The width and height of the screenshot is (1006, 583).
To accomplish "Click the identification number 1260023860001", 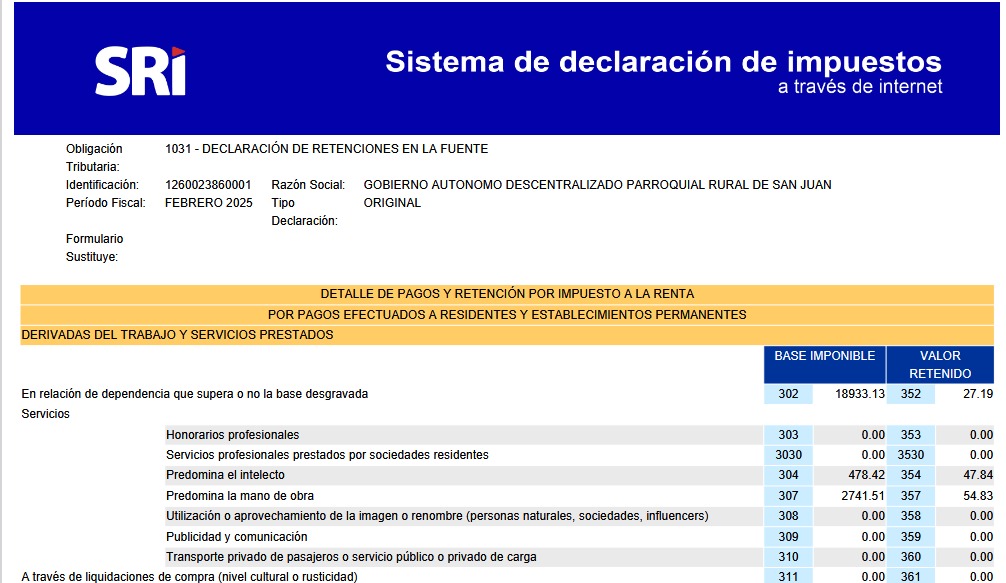I will tap(208, 185).
